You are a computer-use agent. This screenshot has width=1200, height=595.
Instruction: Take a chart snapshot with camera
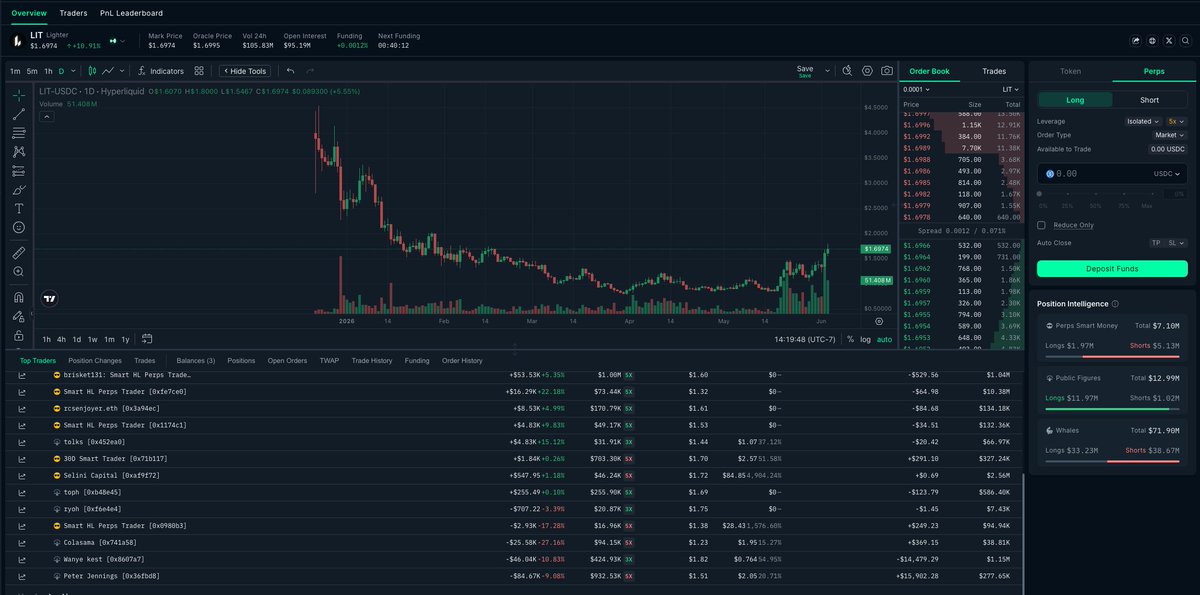(x=887, y=71)
